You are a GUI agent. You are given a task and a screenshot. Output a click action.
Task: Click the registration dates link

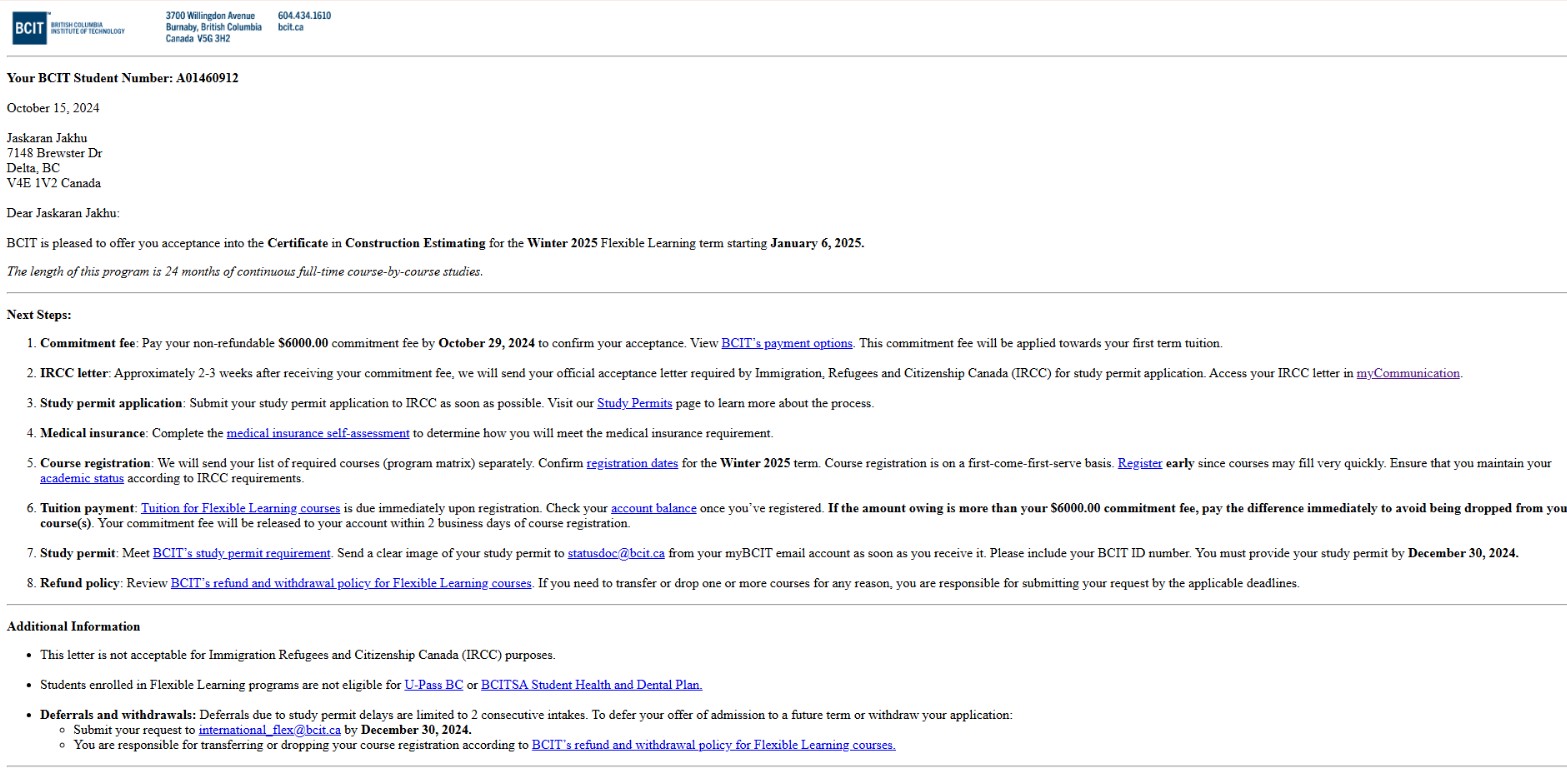pos(631,463)
